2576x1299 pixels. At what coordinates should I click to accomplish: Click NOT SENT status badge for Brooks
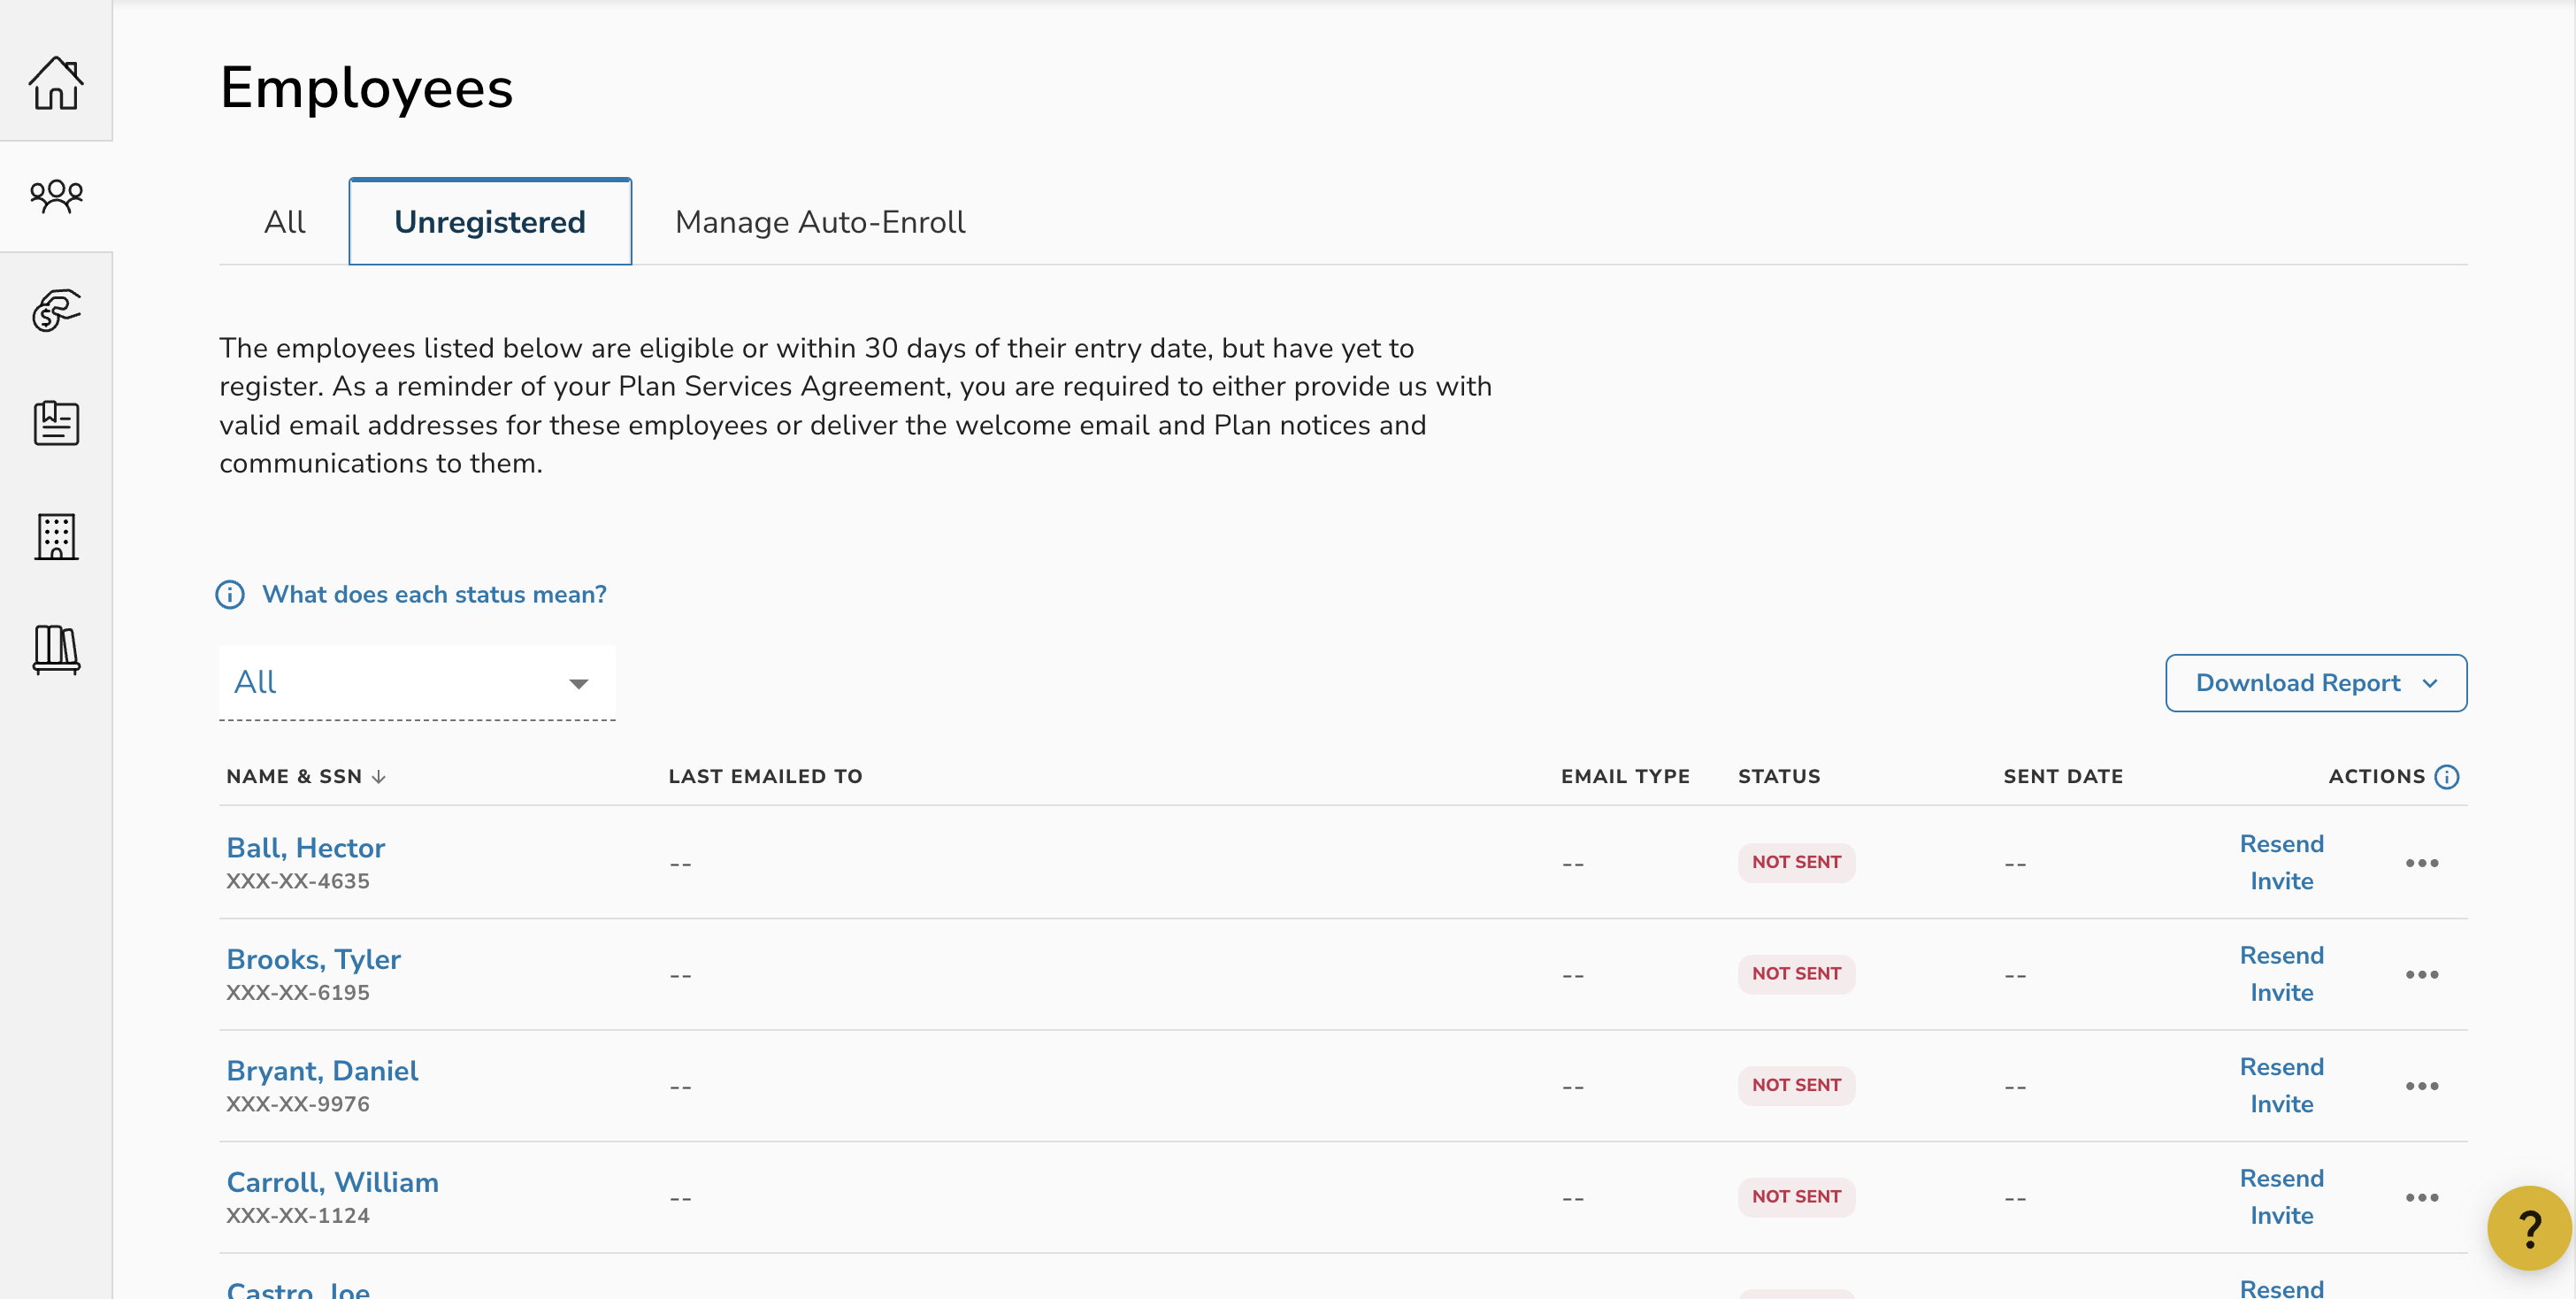tap(1795, 974)
